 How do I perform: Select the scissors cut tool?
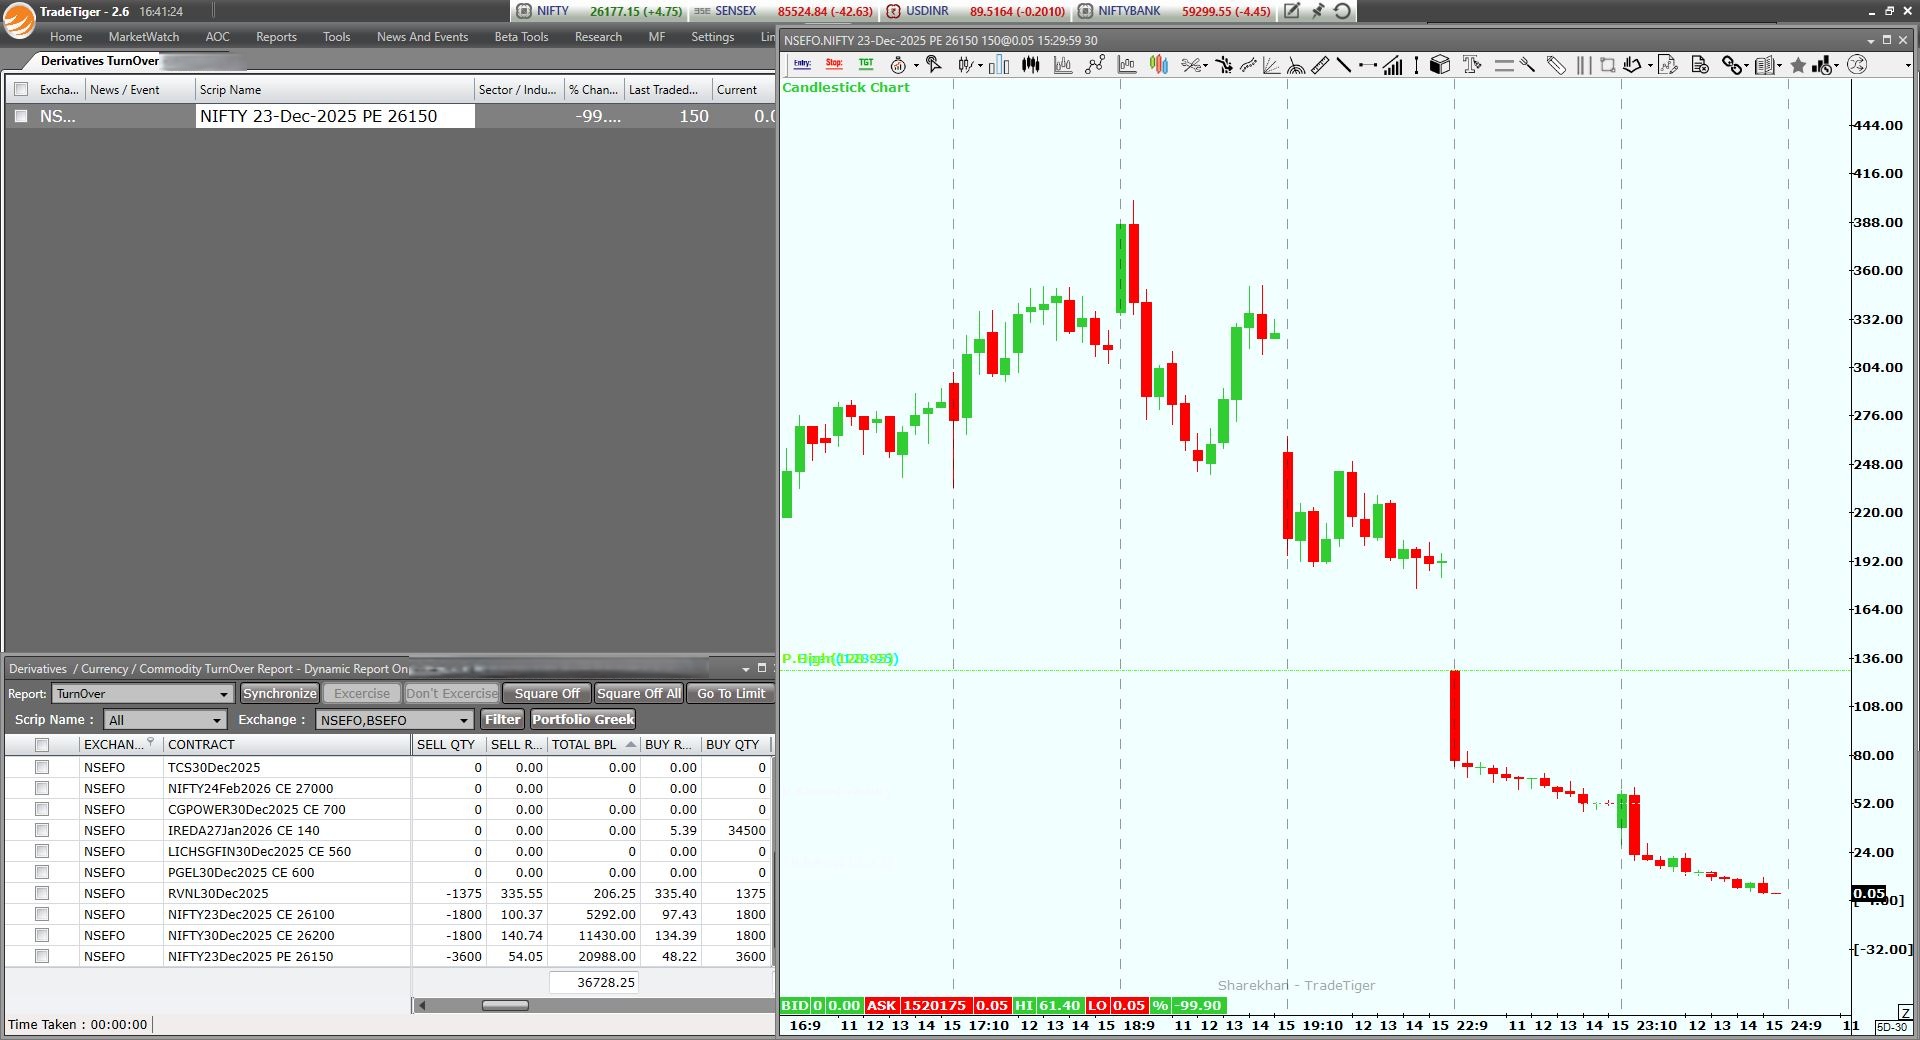coord(1190,65)
